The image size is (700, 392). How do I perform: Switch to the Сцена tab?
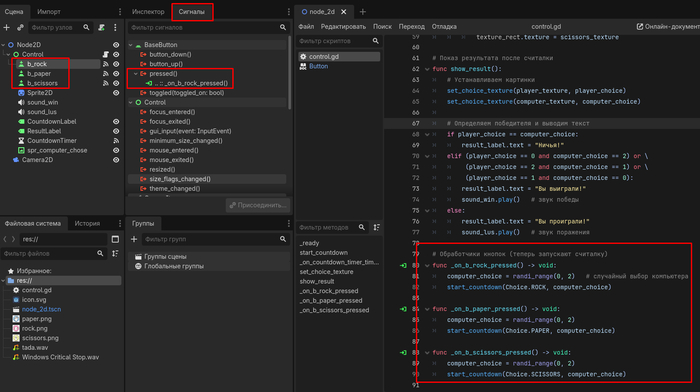14,12
